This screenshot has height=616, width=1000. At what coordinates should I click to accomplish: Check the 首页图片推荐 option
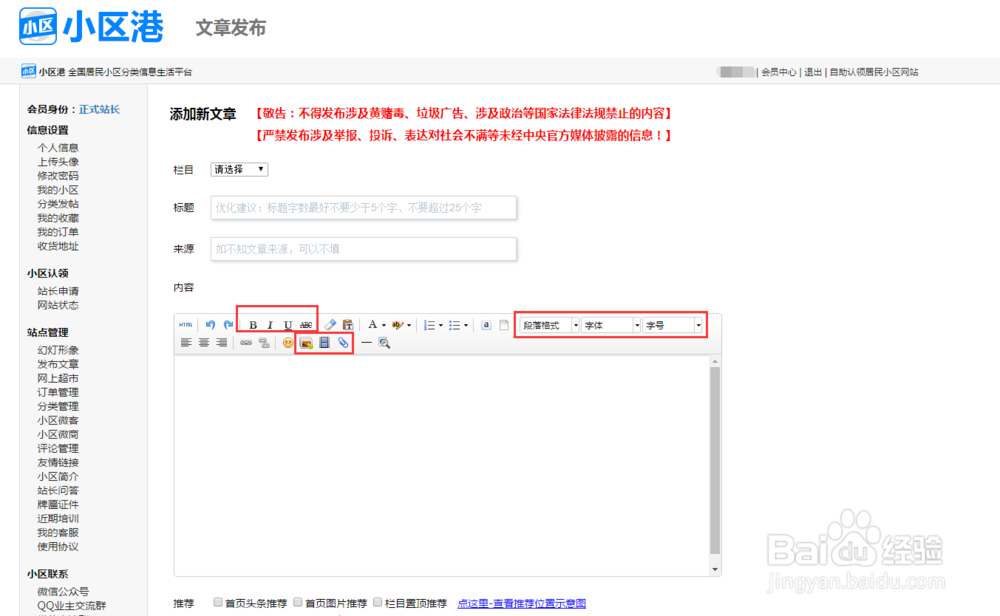[297, 601]
